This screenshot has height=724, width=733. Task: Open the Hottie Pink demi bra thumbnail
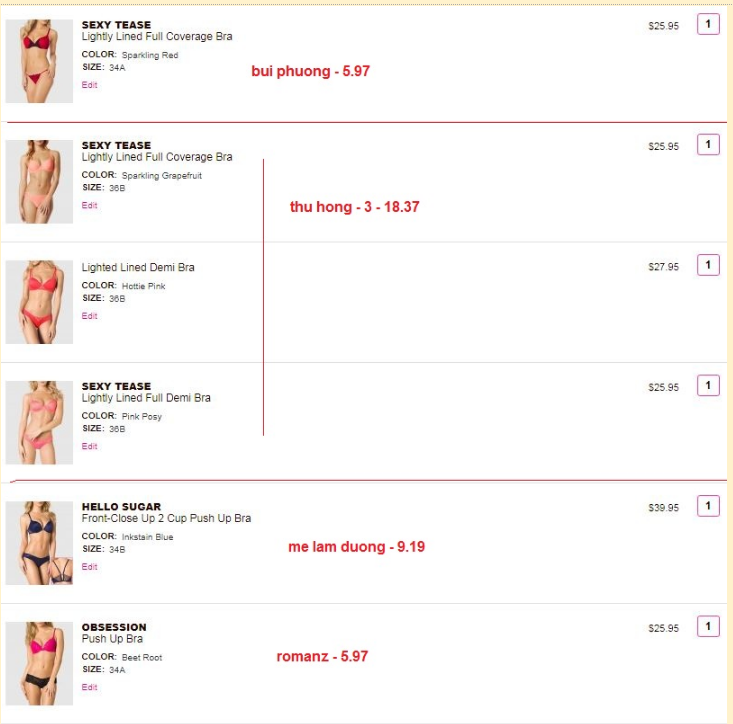[x=39, y=302]
